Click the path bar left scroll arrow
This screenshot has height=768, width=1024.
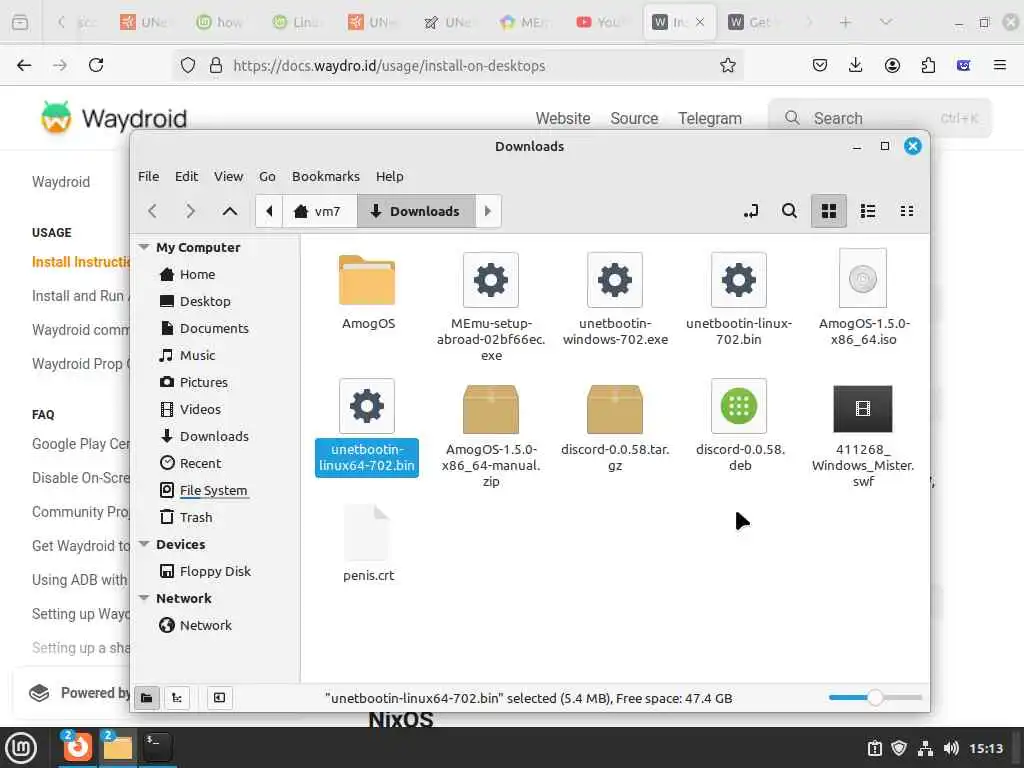[269, 211]
